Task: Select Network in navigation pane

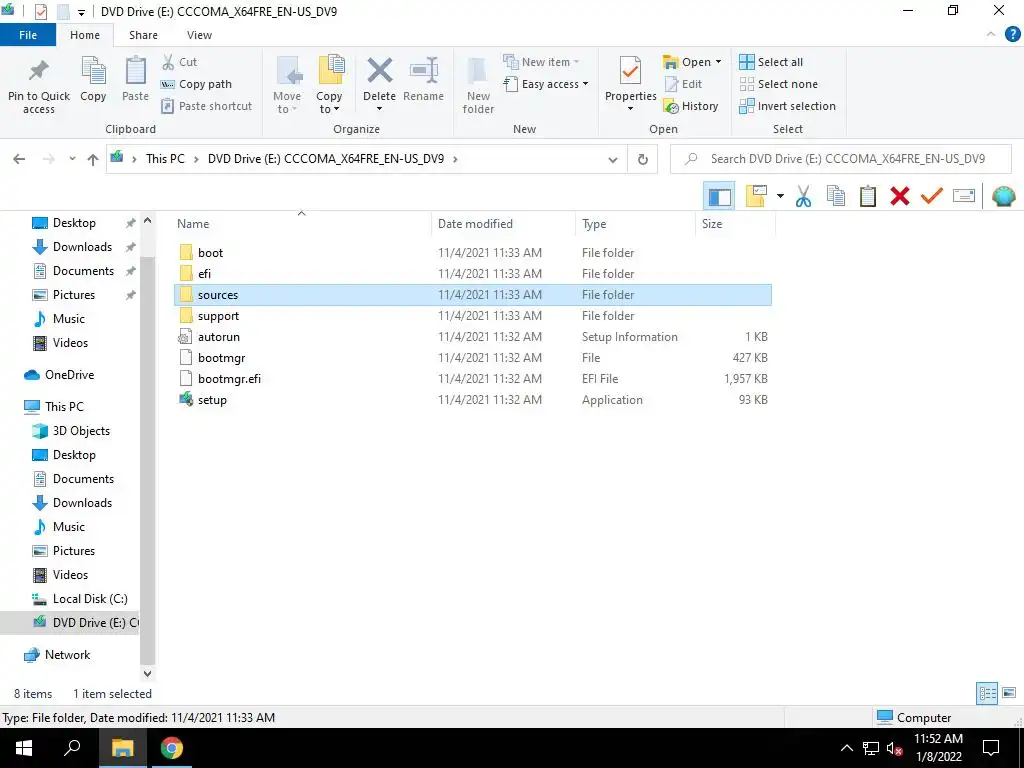Action: pos(67,655)
